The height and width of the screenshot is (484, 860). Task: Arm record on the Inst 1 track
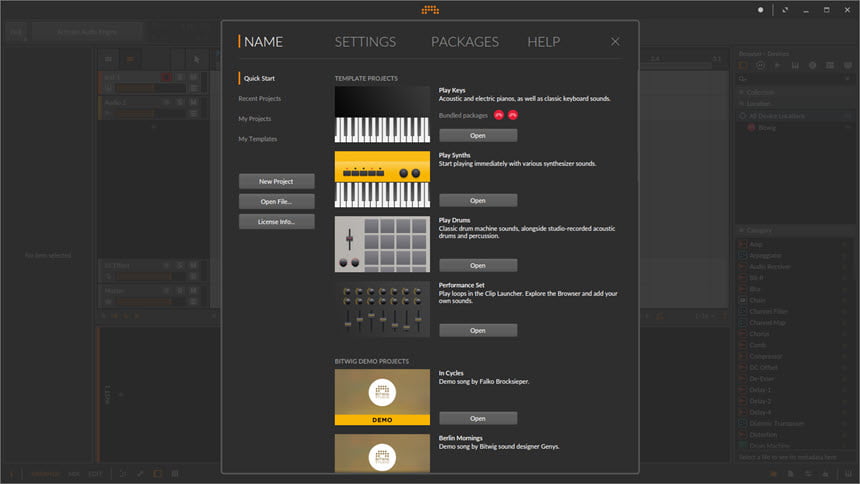click(x=166, y=77)
